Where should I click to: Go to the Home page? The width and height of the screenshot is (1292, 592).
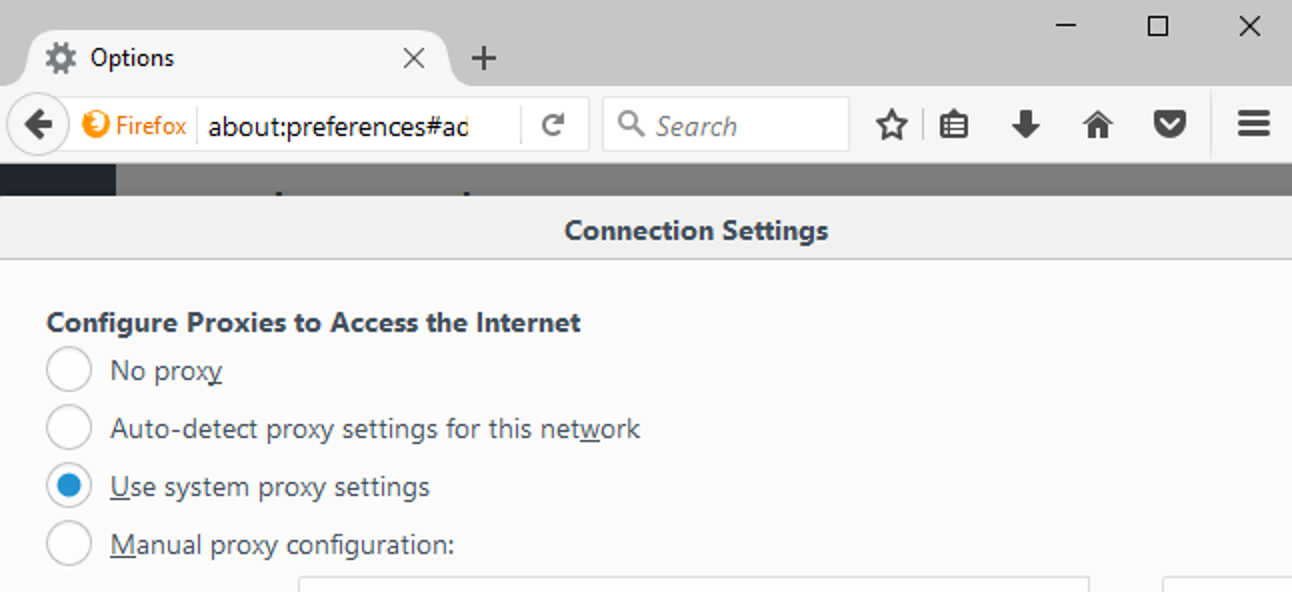coord(1097,125)
